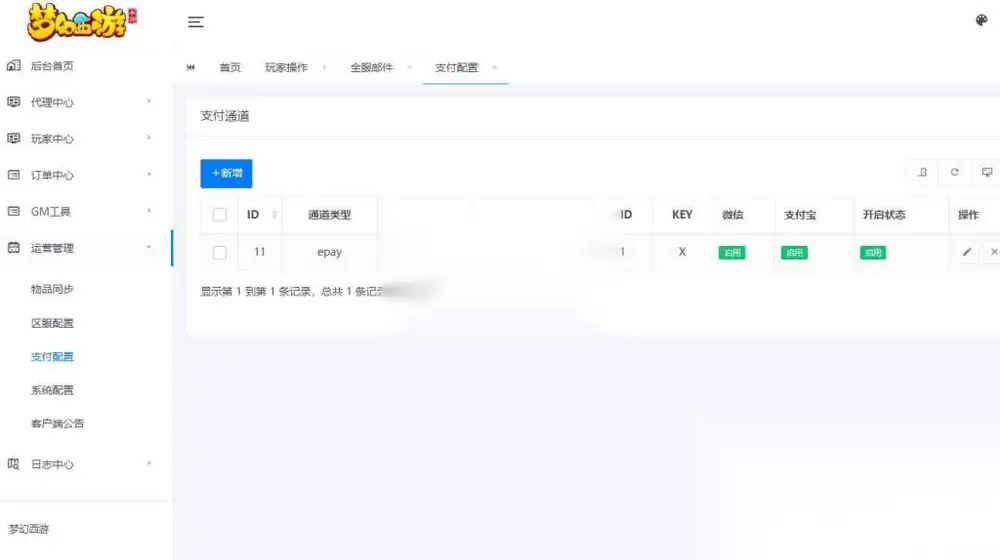Click the 通道类型 column header

pyautogui.click(x=329, y=215)
